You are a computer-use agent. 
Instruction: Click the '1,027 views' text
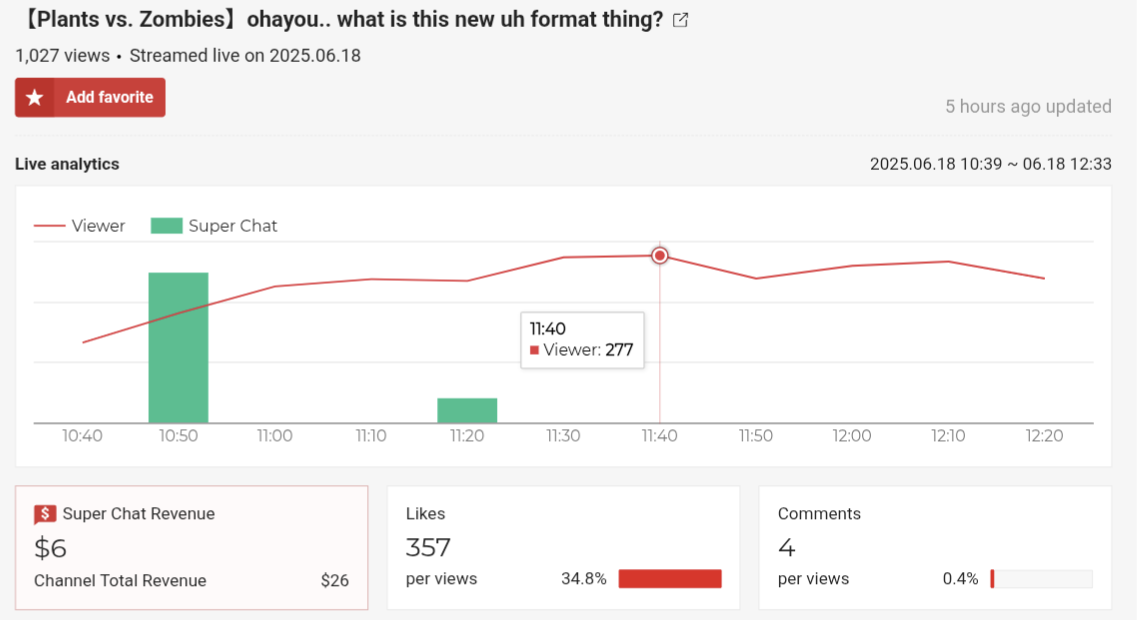point(62,56)
